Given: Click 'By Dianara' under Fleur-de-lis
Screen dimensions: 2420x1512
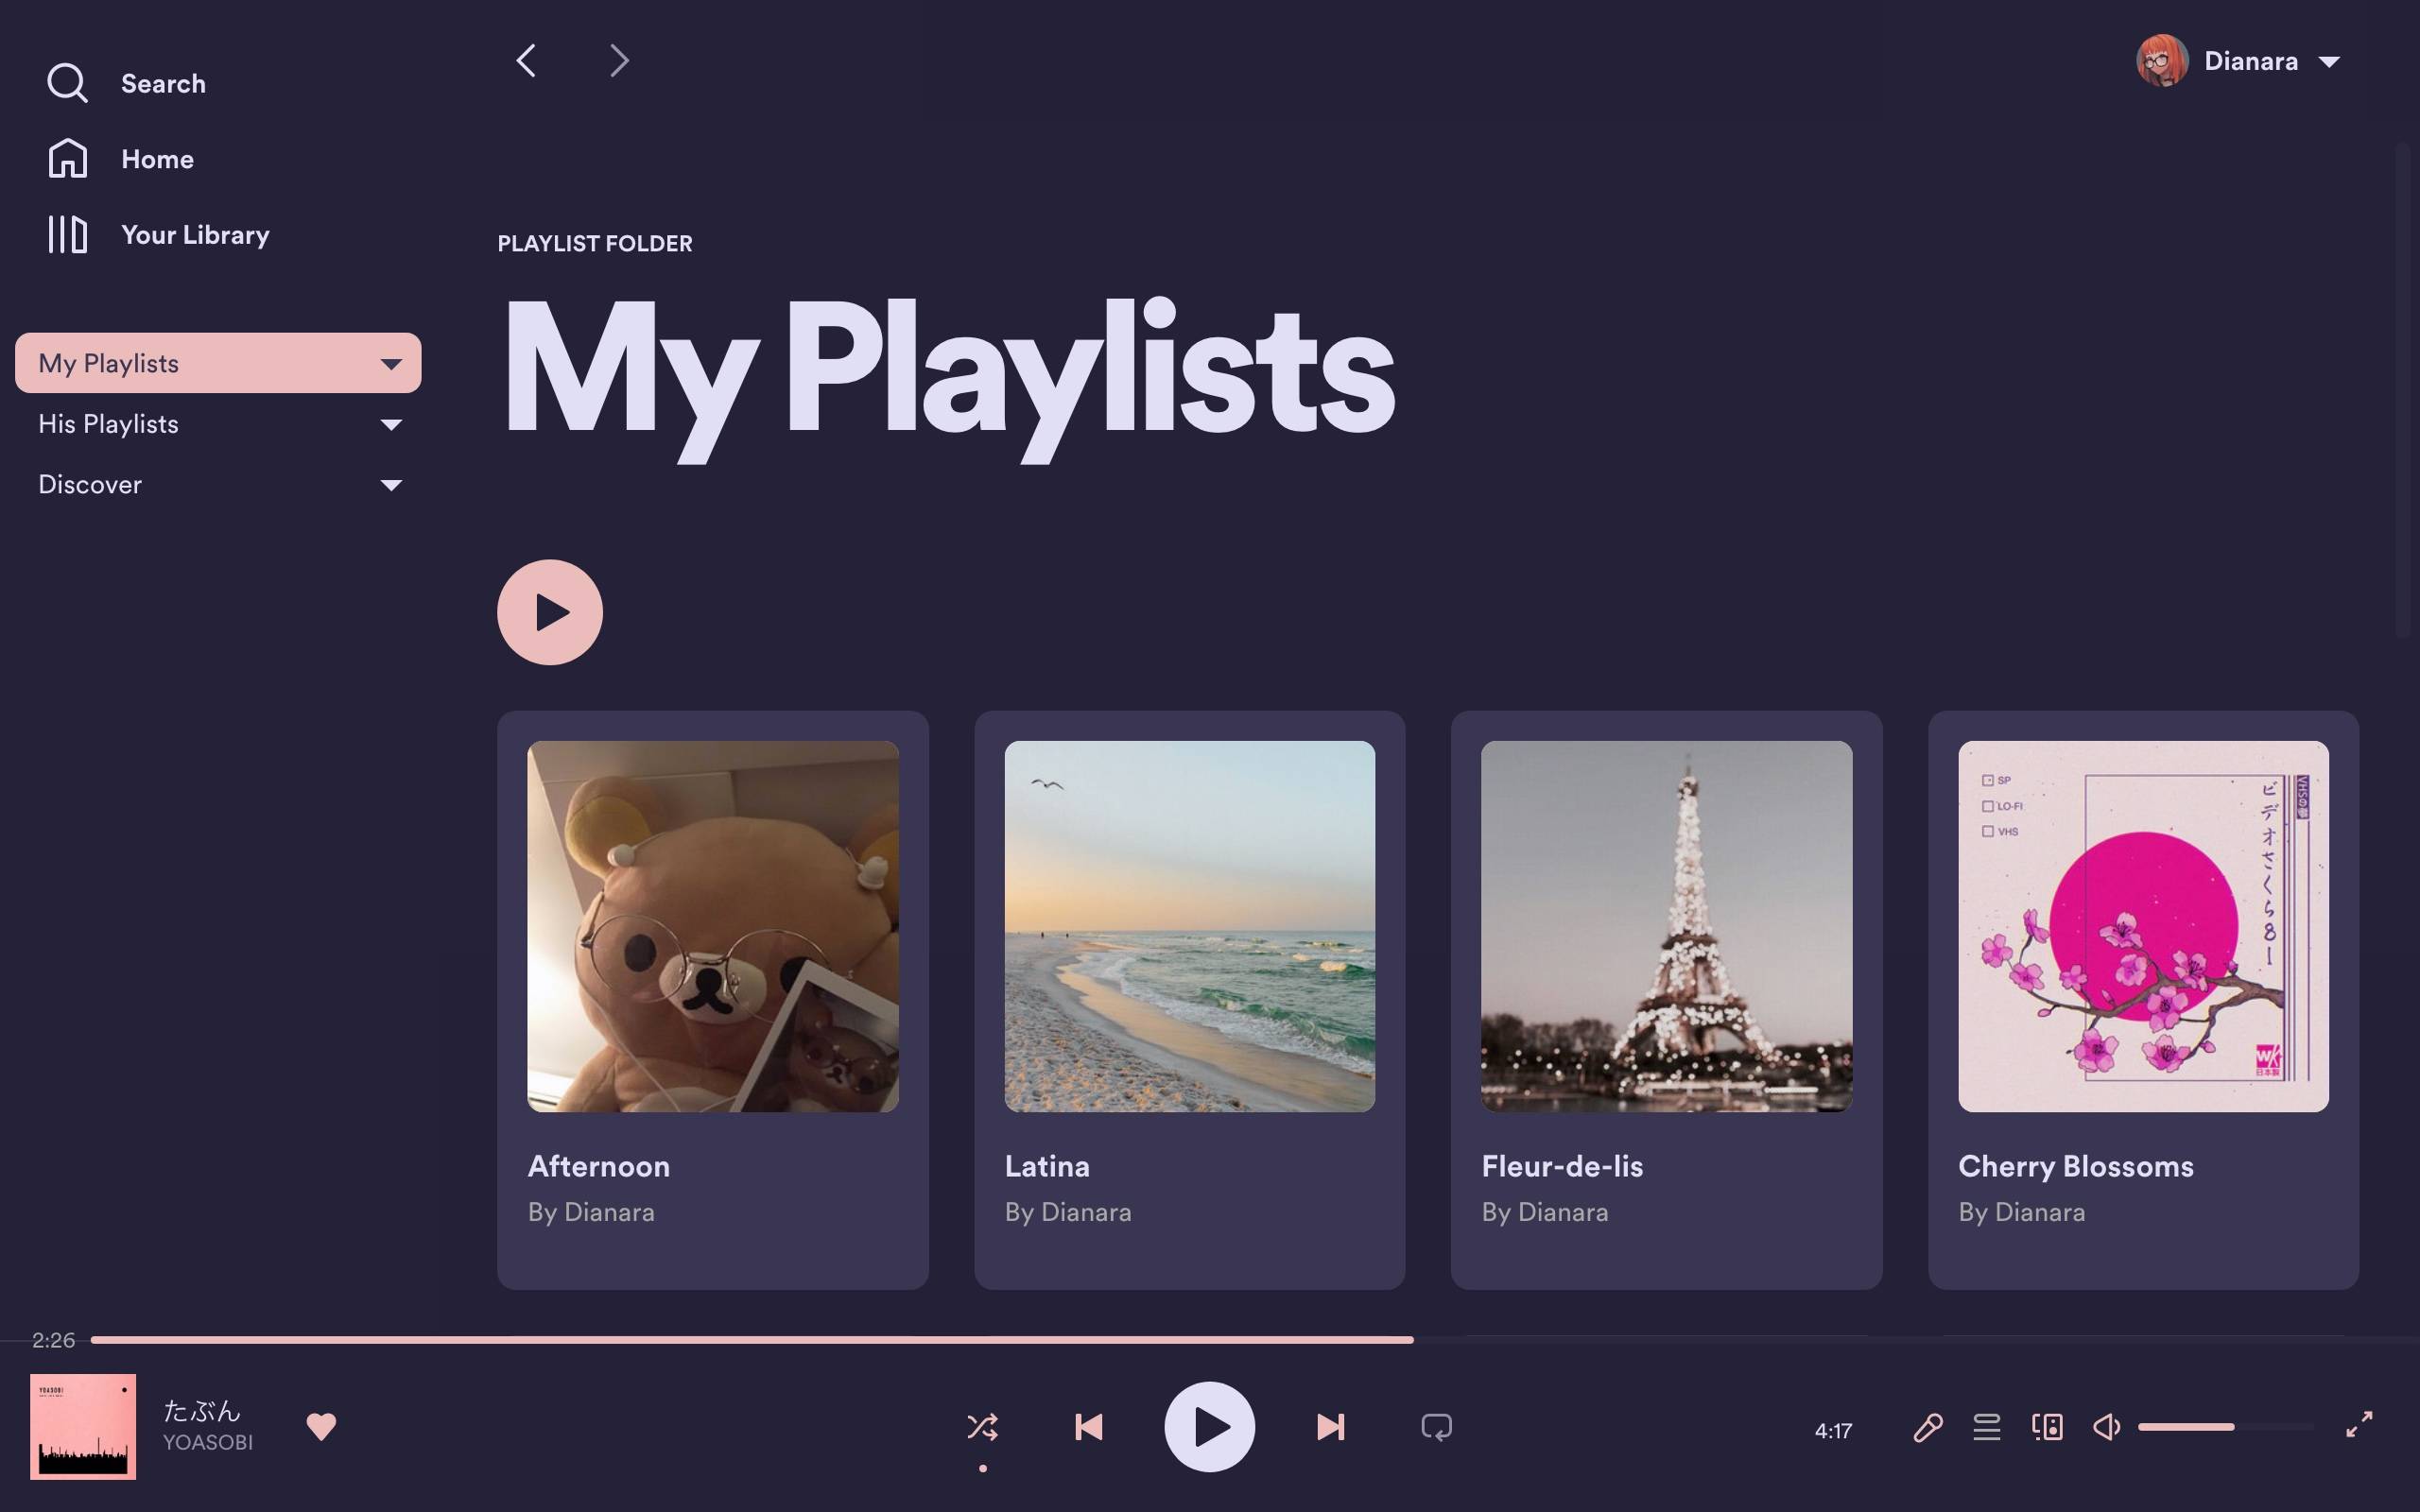Looking at the screenshot, I should coord(1545,1212).
